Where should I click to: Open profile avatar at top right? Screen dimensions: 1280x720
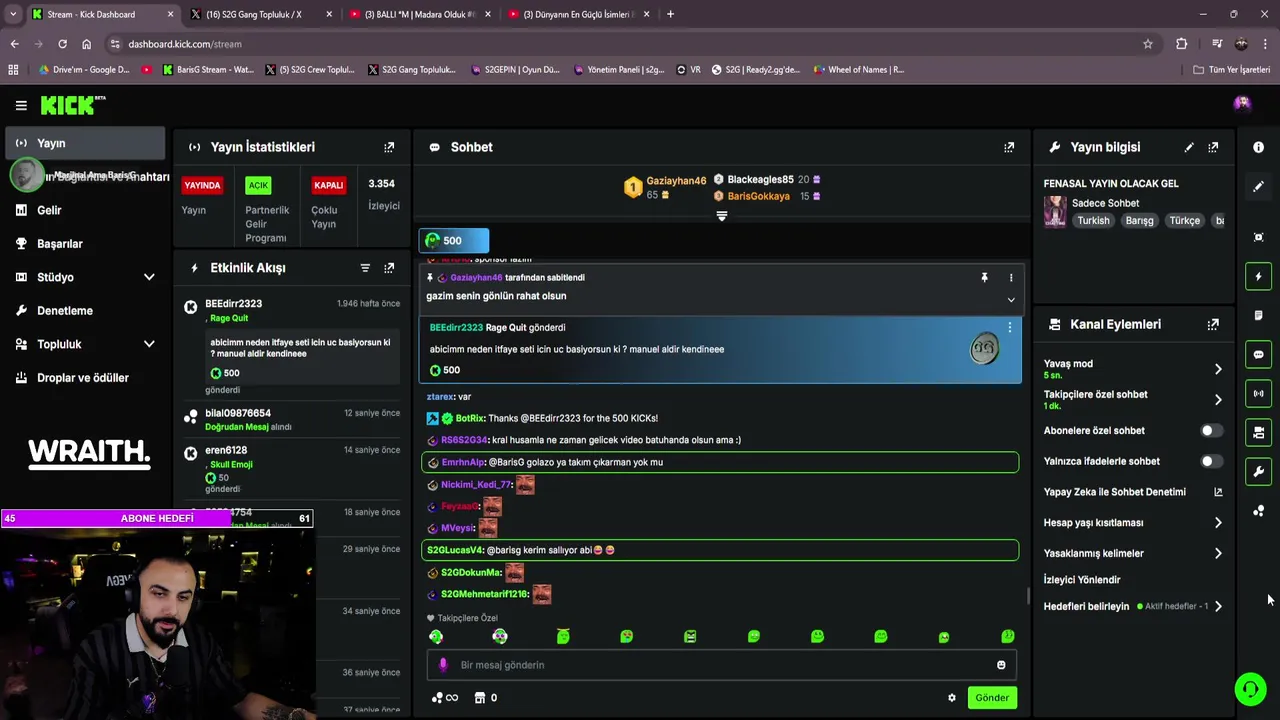tap(1242, 103)
